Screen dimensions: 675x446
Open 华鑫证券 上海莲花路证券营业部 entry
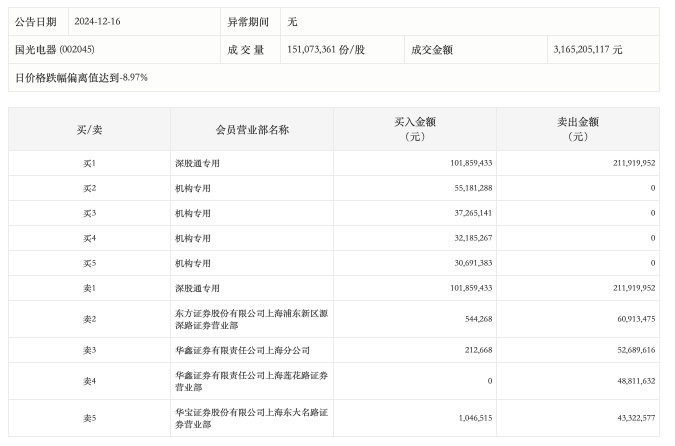pyautogui.click(x=250, y=381)
